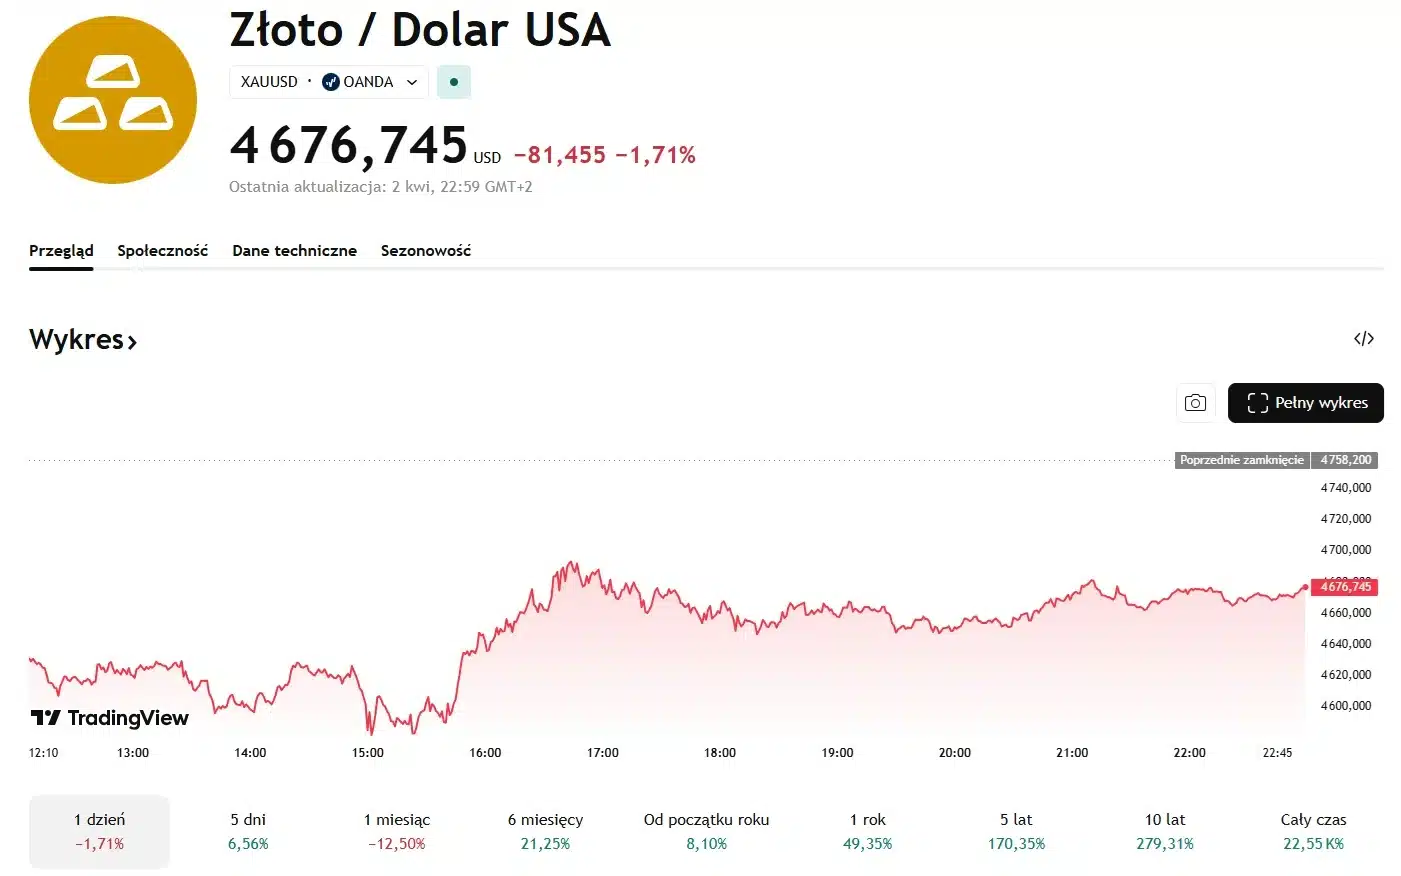Open the Sezonowość tab
1401x876 pixels.
[x=425, y=251]
